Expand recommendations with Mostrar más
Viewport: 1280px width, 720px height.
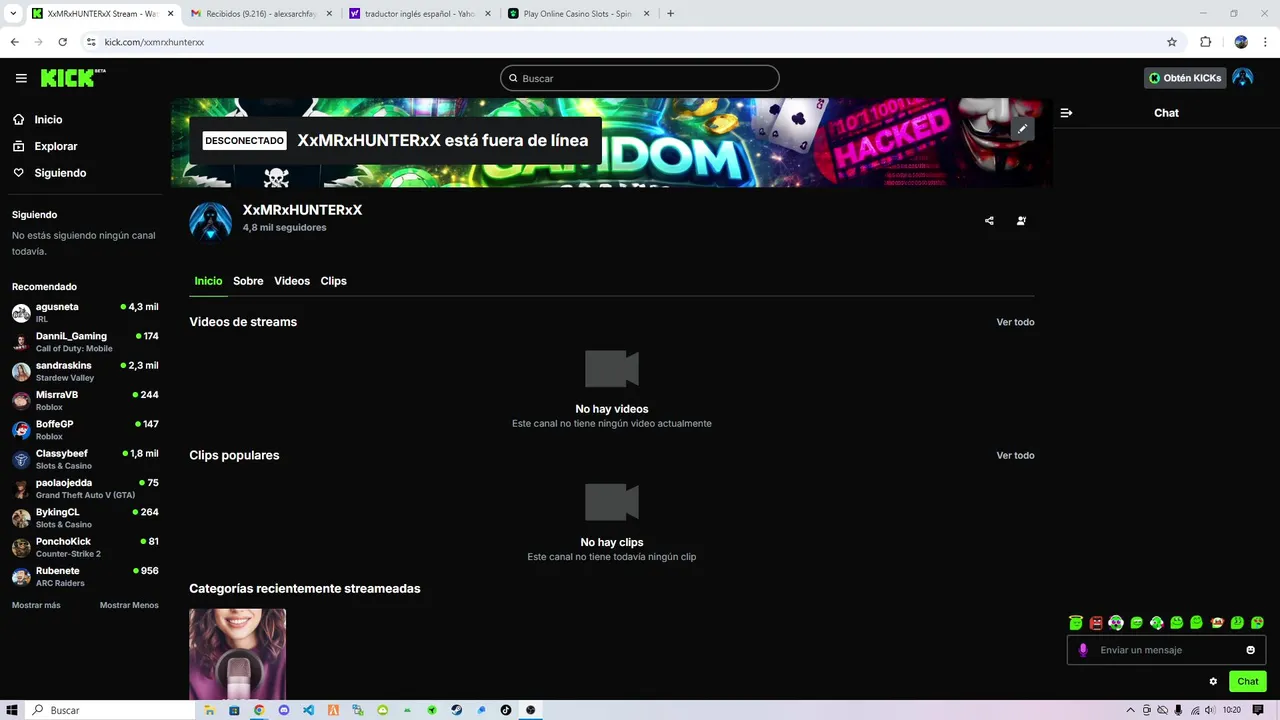(x=36, y=605)
